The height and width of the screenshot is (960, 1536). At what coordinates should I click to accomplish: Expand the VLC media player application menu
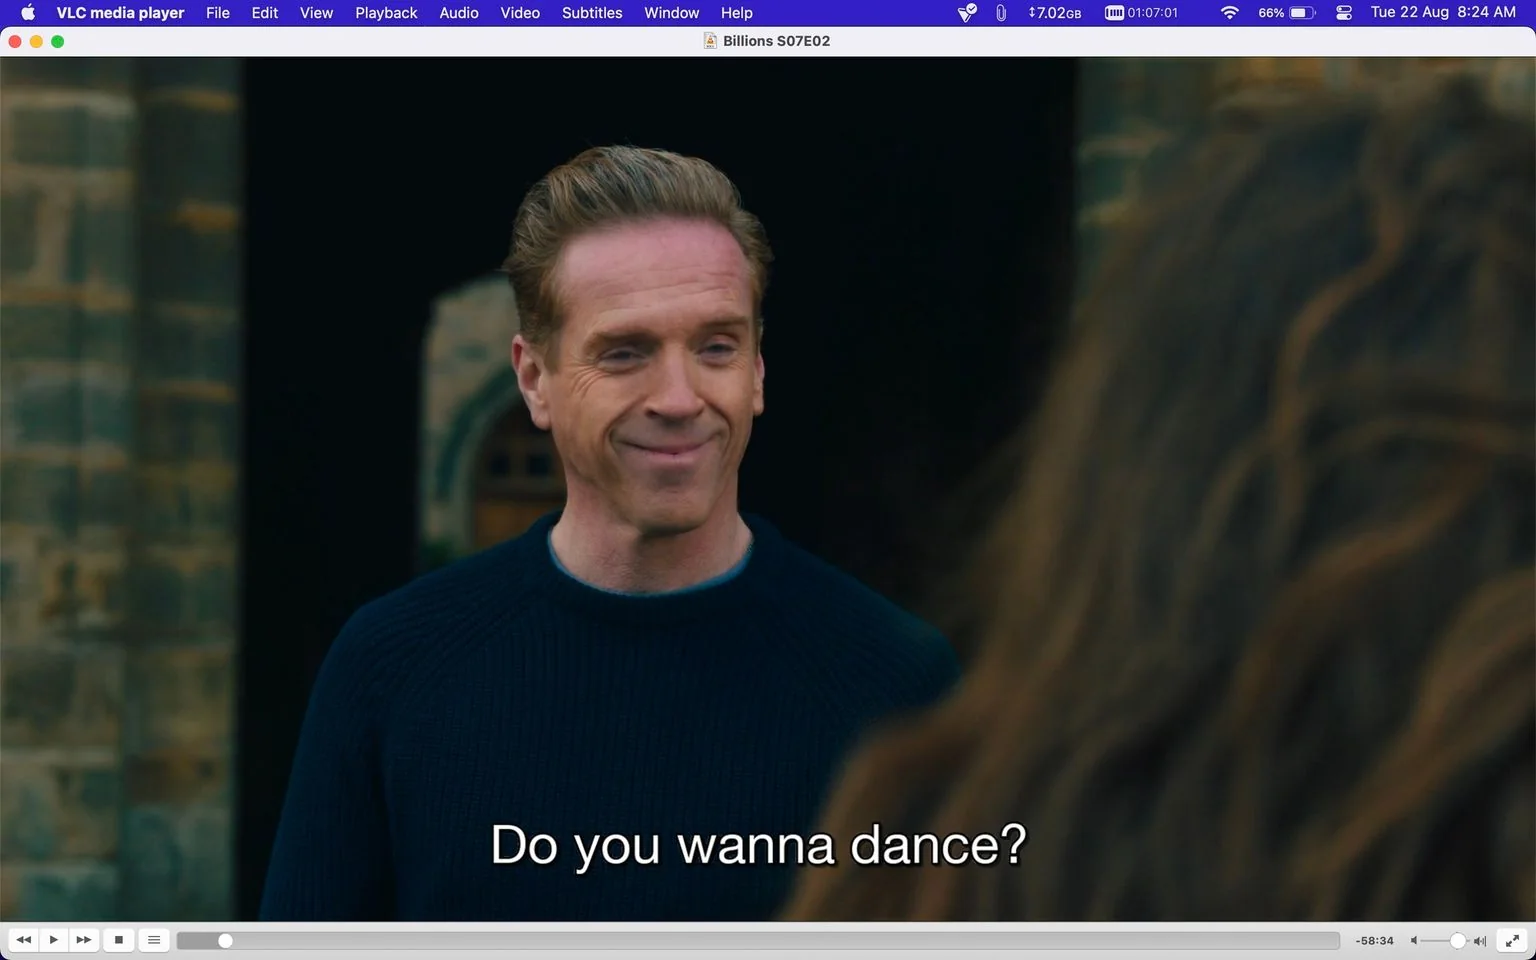[x=120, y=13]
